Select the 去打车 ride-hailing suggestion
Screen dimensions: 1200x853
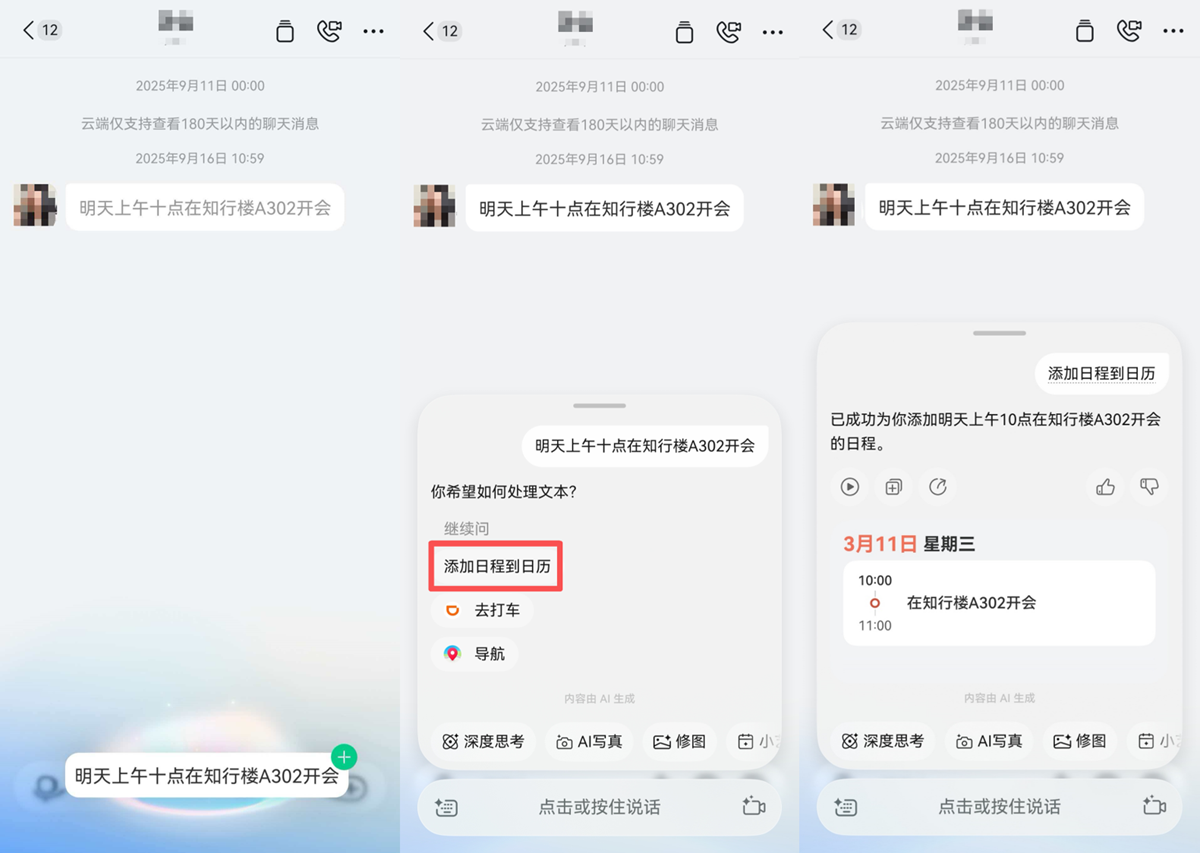coord(483,610)
